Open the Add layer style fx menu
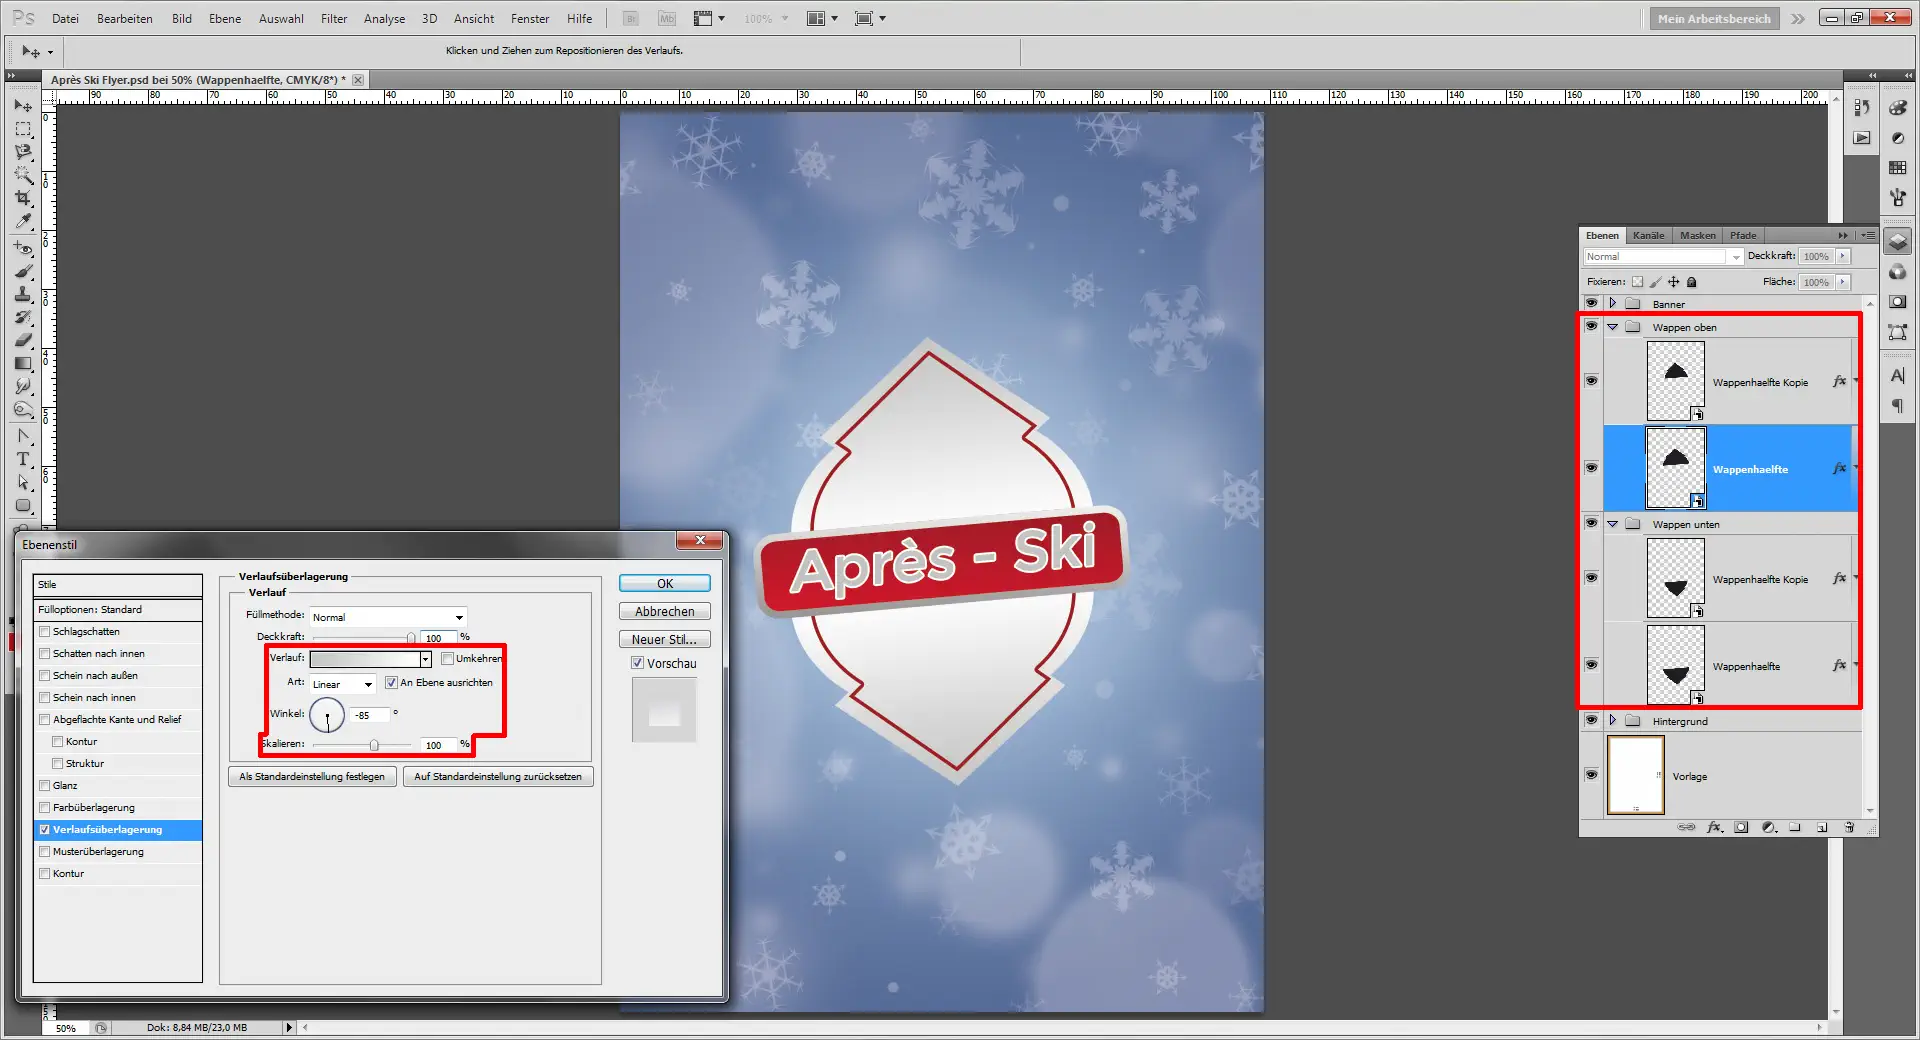Viewport: 1920px width, 1040px height. point(1715,827)
